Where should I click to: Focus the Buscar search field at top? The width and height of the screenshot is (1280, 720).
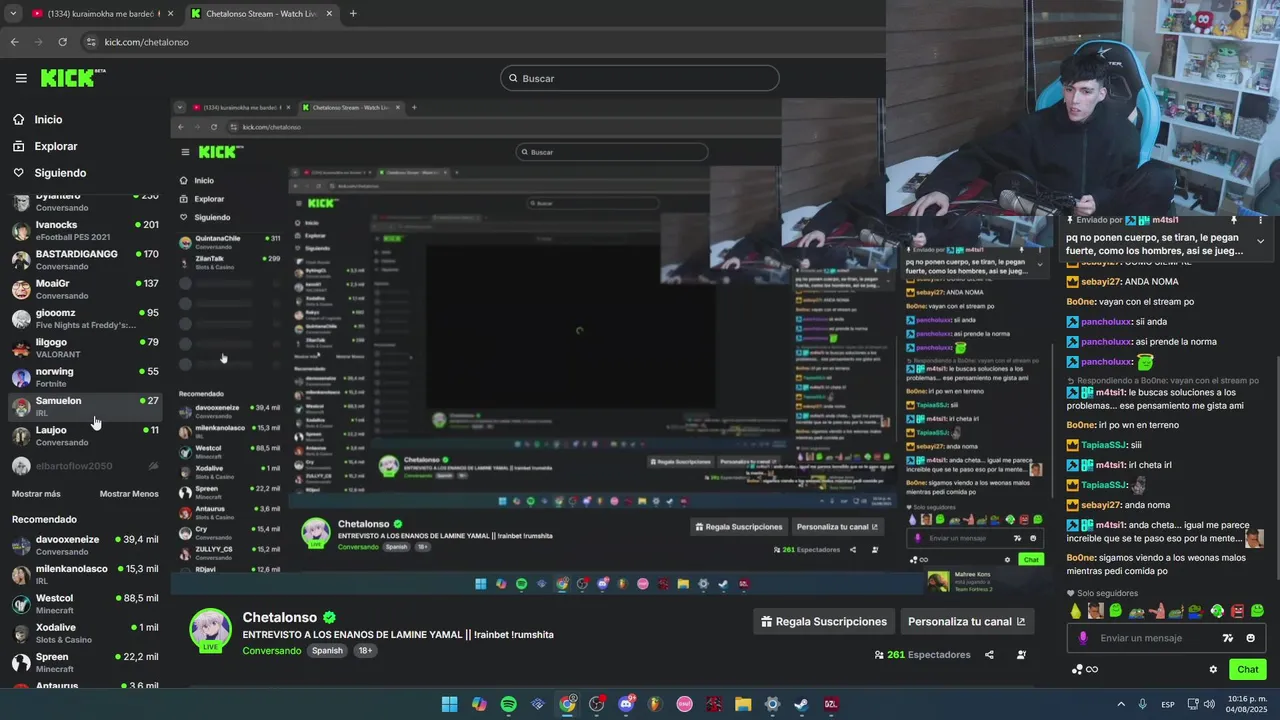point(640,78)
